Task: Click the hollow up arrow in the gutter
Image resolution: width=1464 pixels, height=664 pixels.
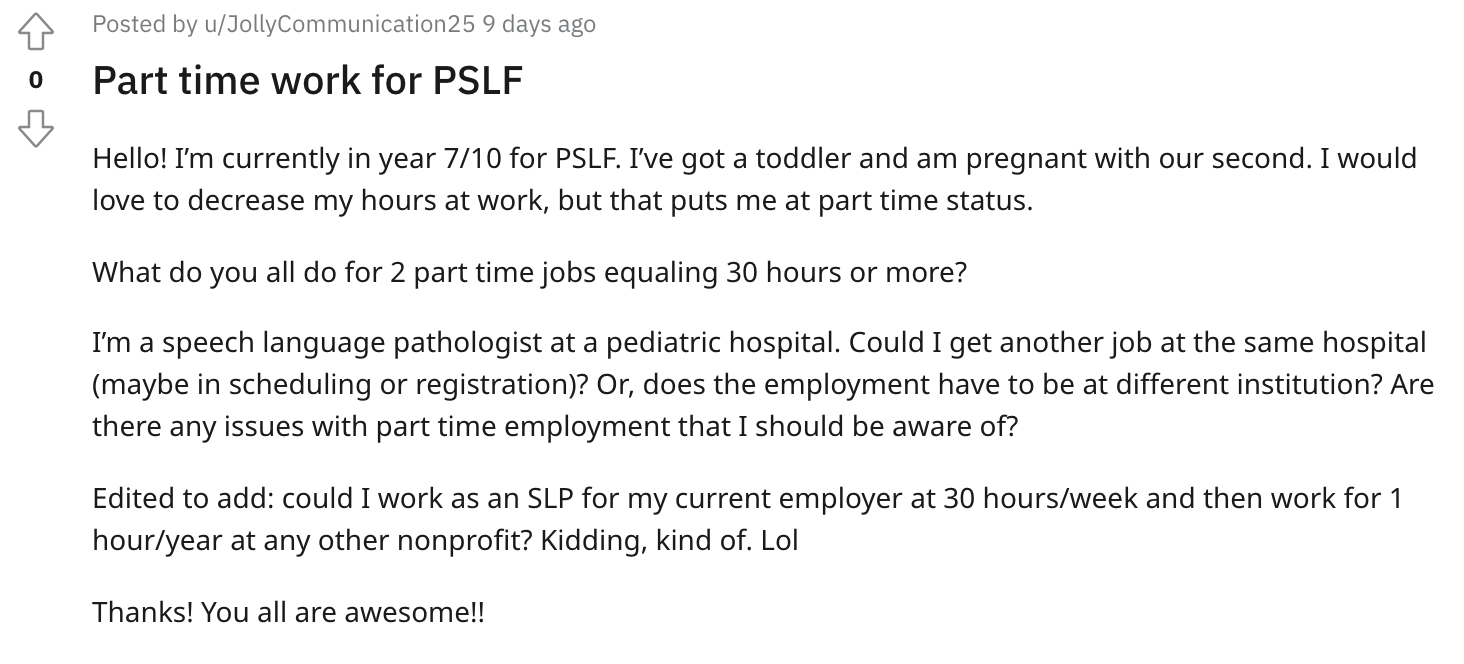Action: tap(37, 30)
